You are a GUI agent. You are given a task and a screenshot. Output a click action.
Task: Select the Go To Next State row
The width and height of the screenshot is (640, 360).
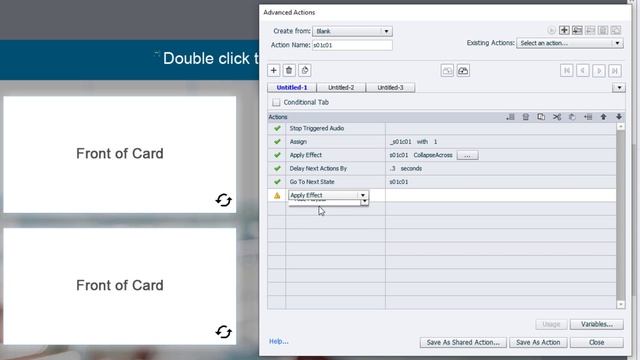tap(442, 182)
